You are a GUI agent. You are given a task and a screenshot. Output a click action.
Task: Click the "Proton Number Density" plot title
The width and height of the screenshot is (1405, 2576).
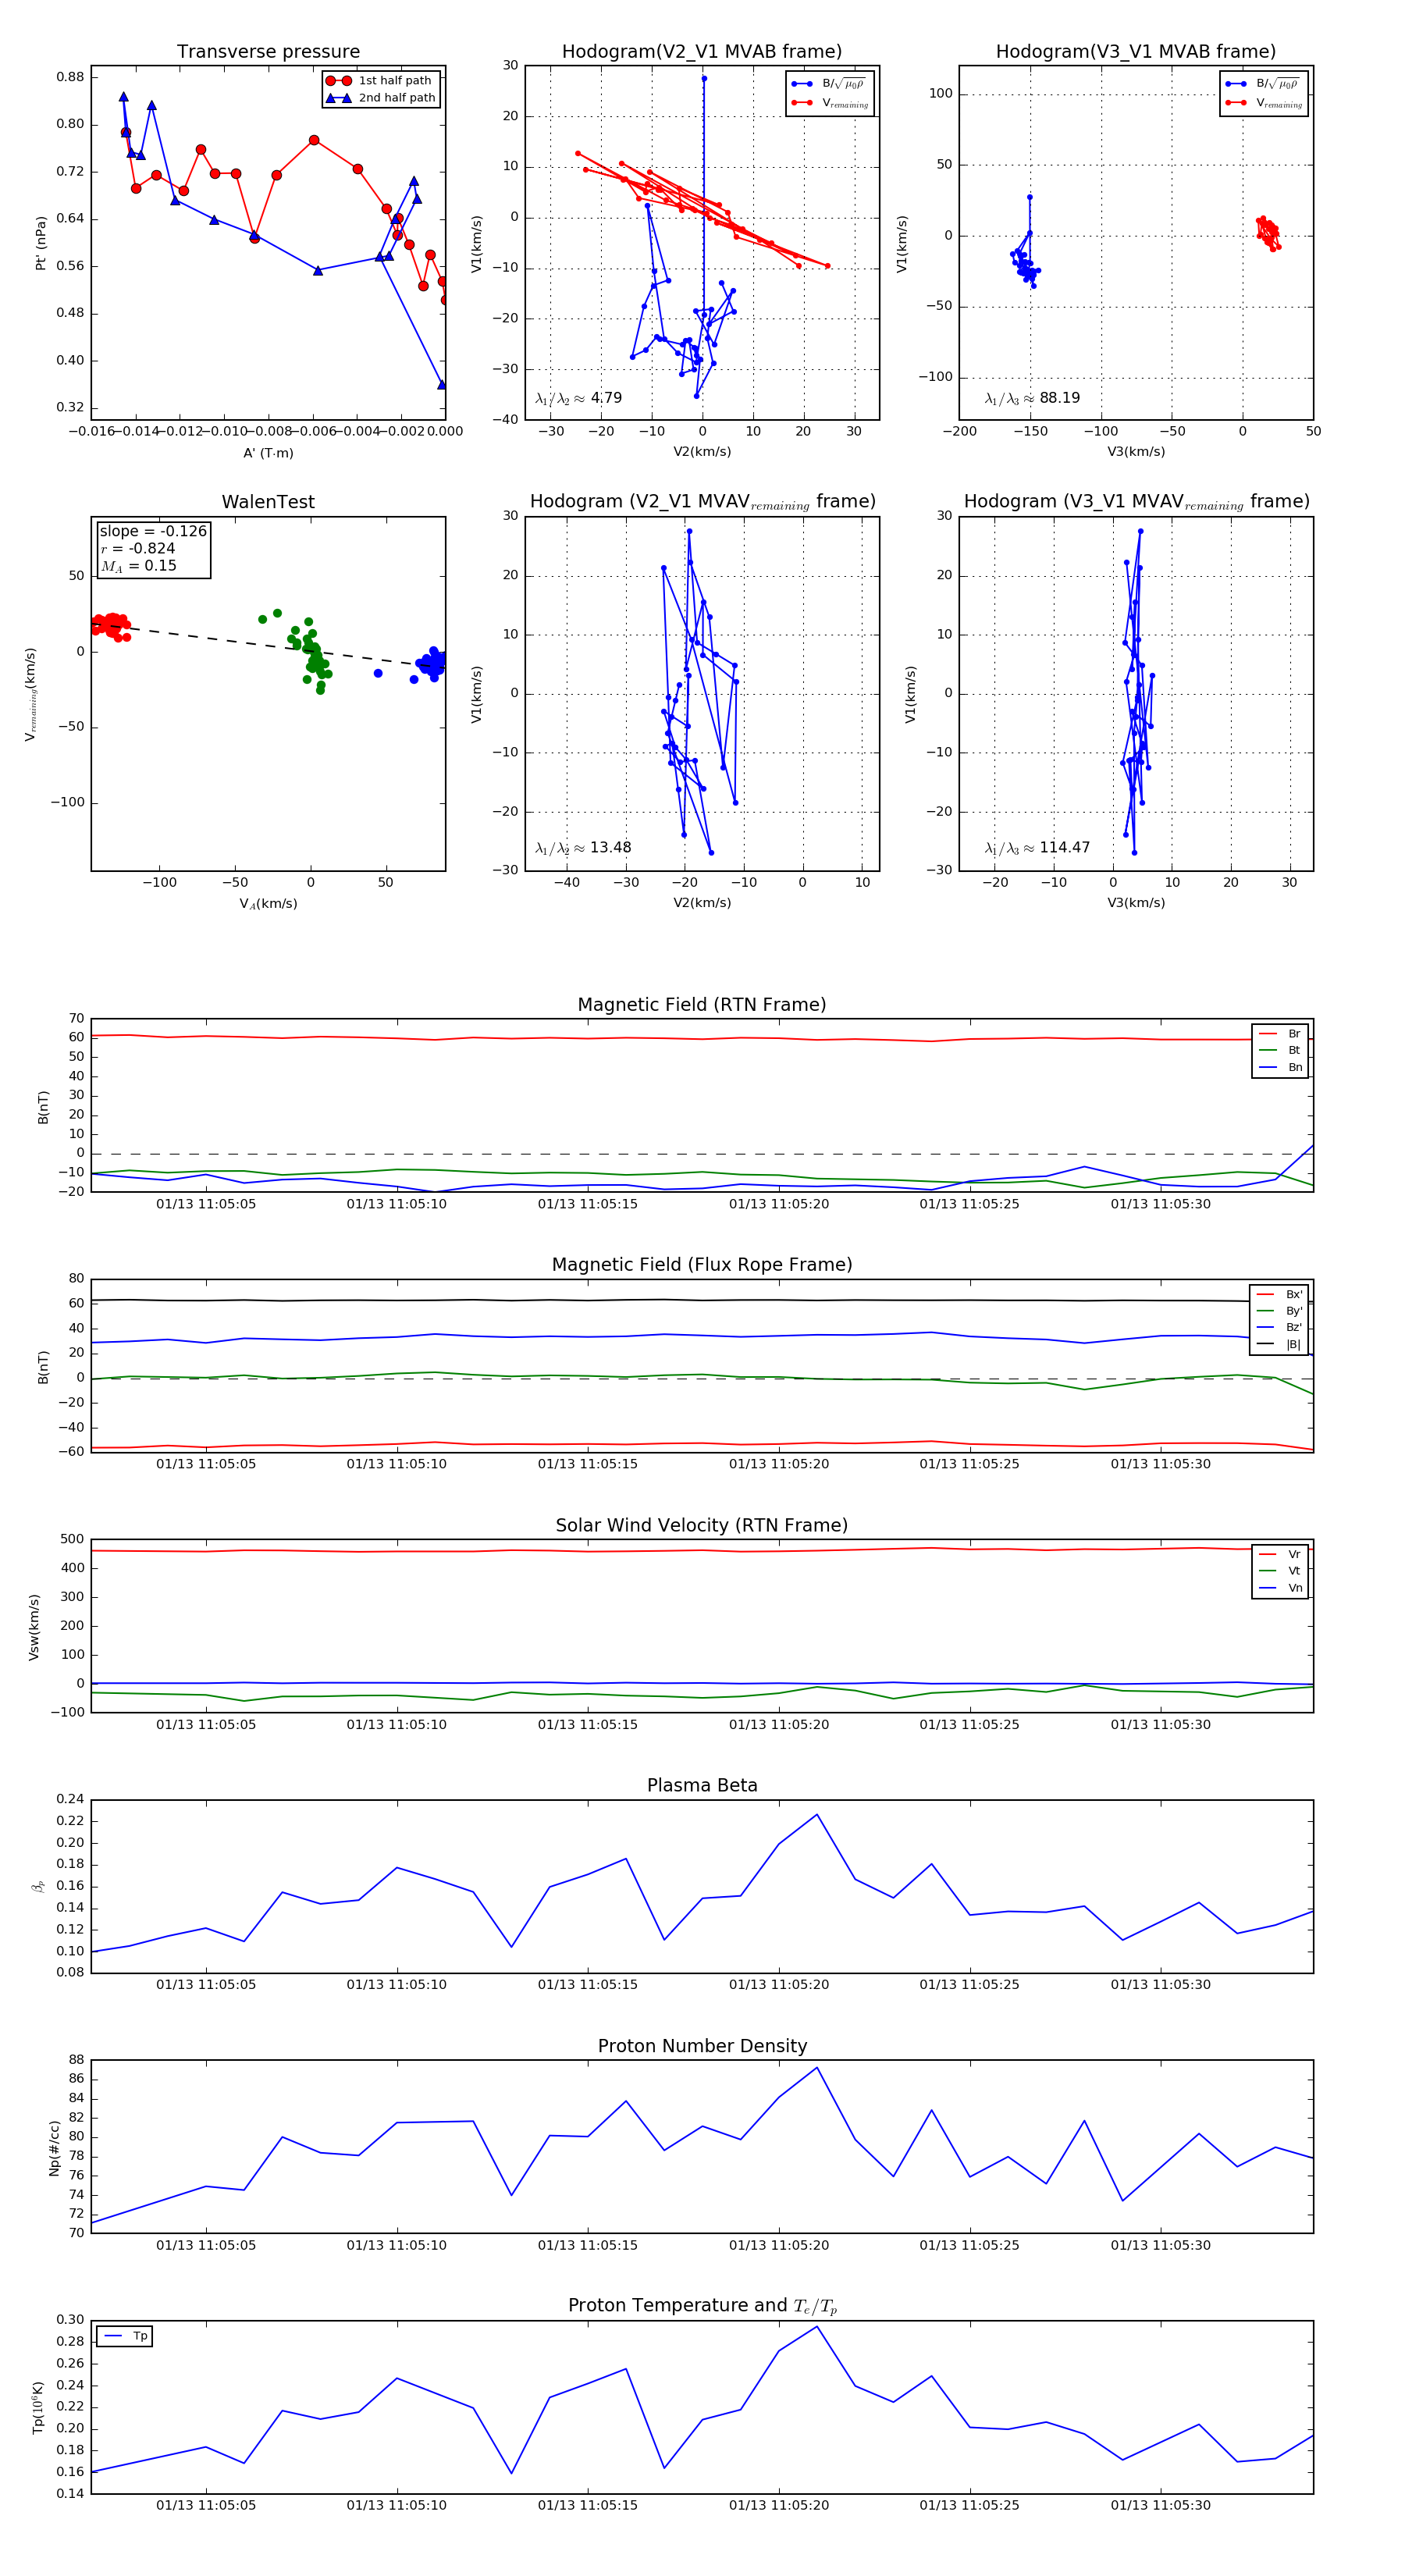click(x=702, y=2046)
